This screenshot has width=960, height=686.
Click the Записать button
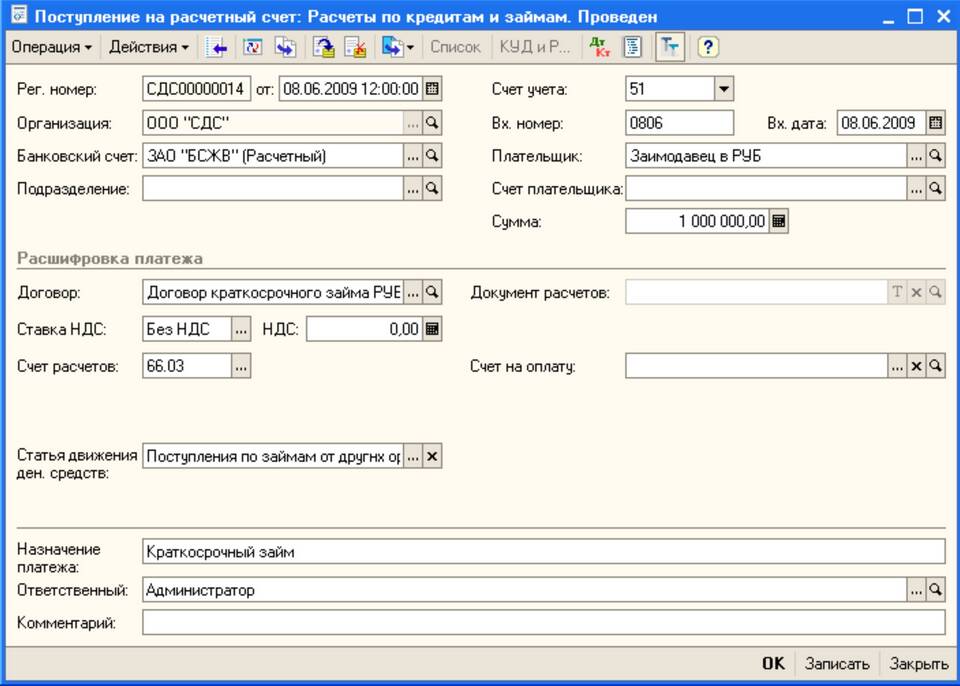(836, 663)
